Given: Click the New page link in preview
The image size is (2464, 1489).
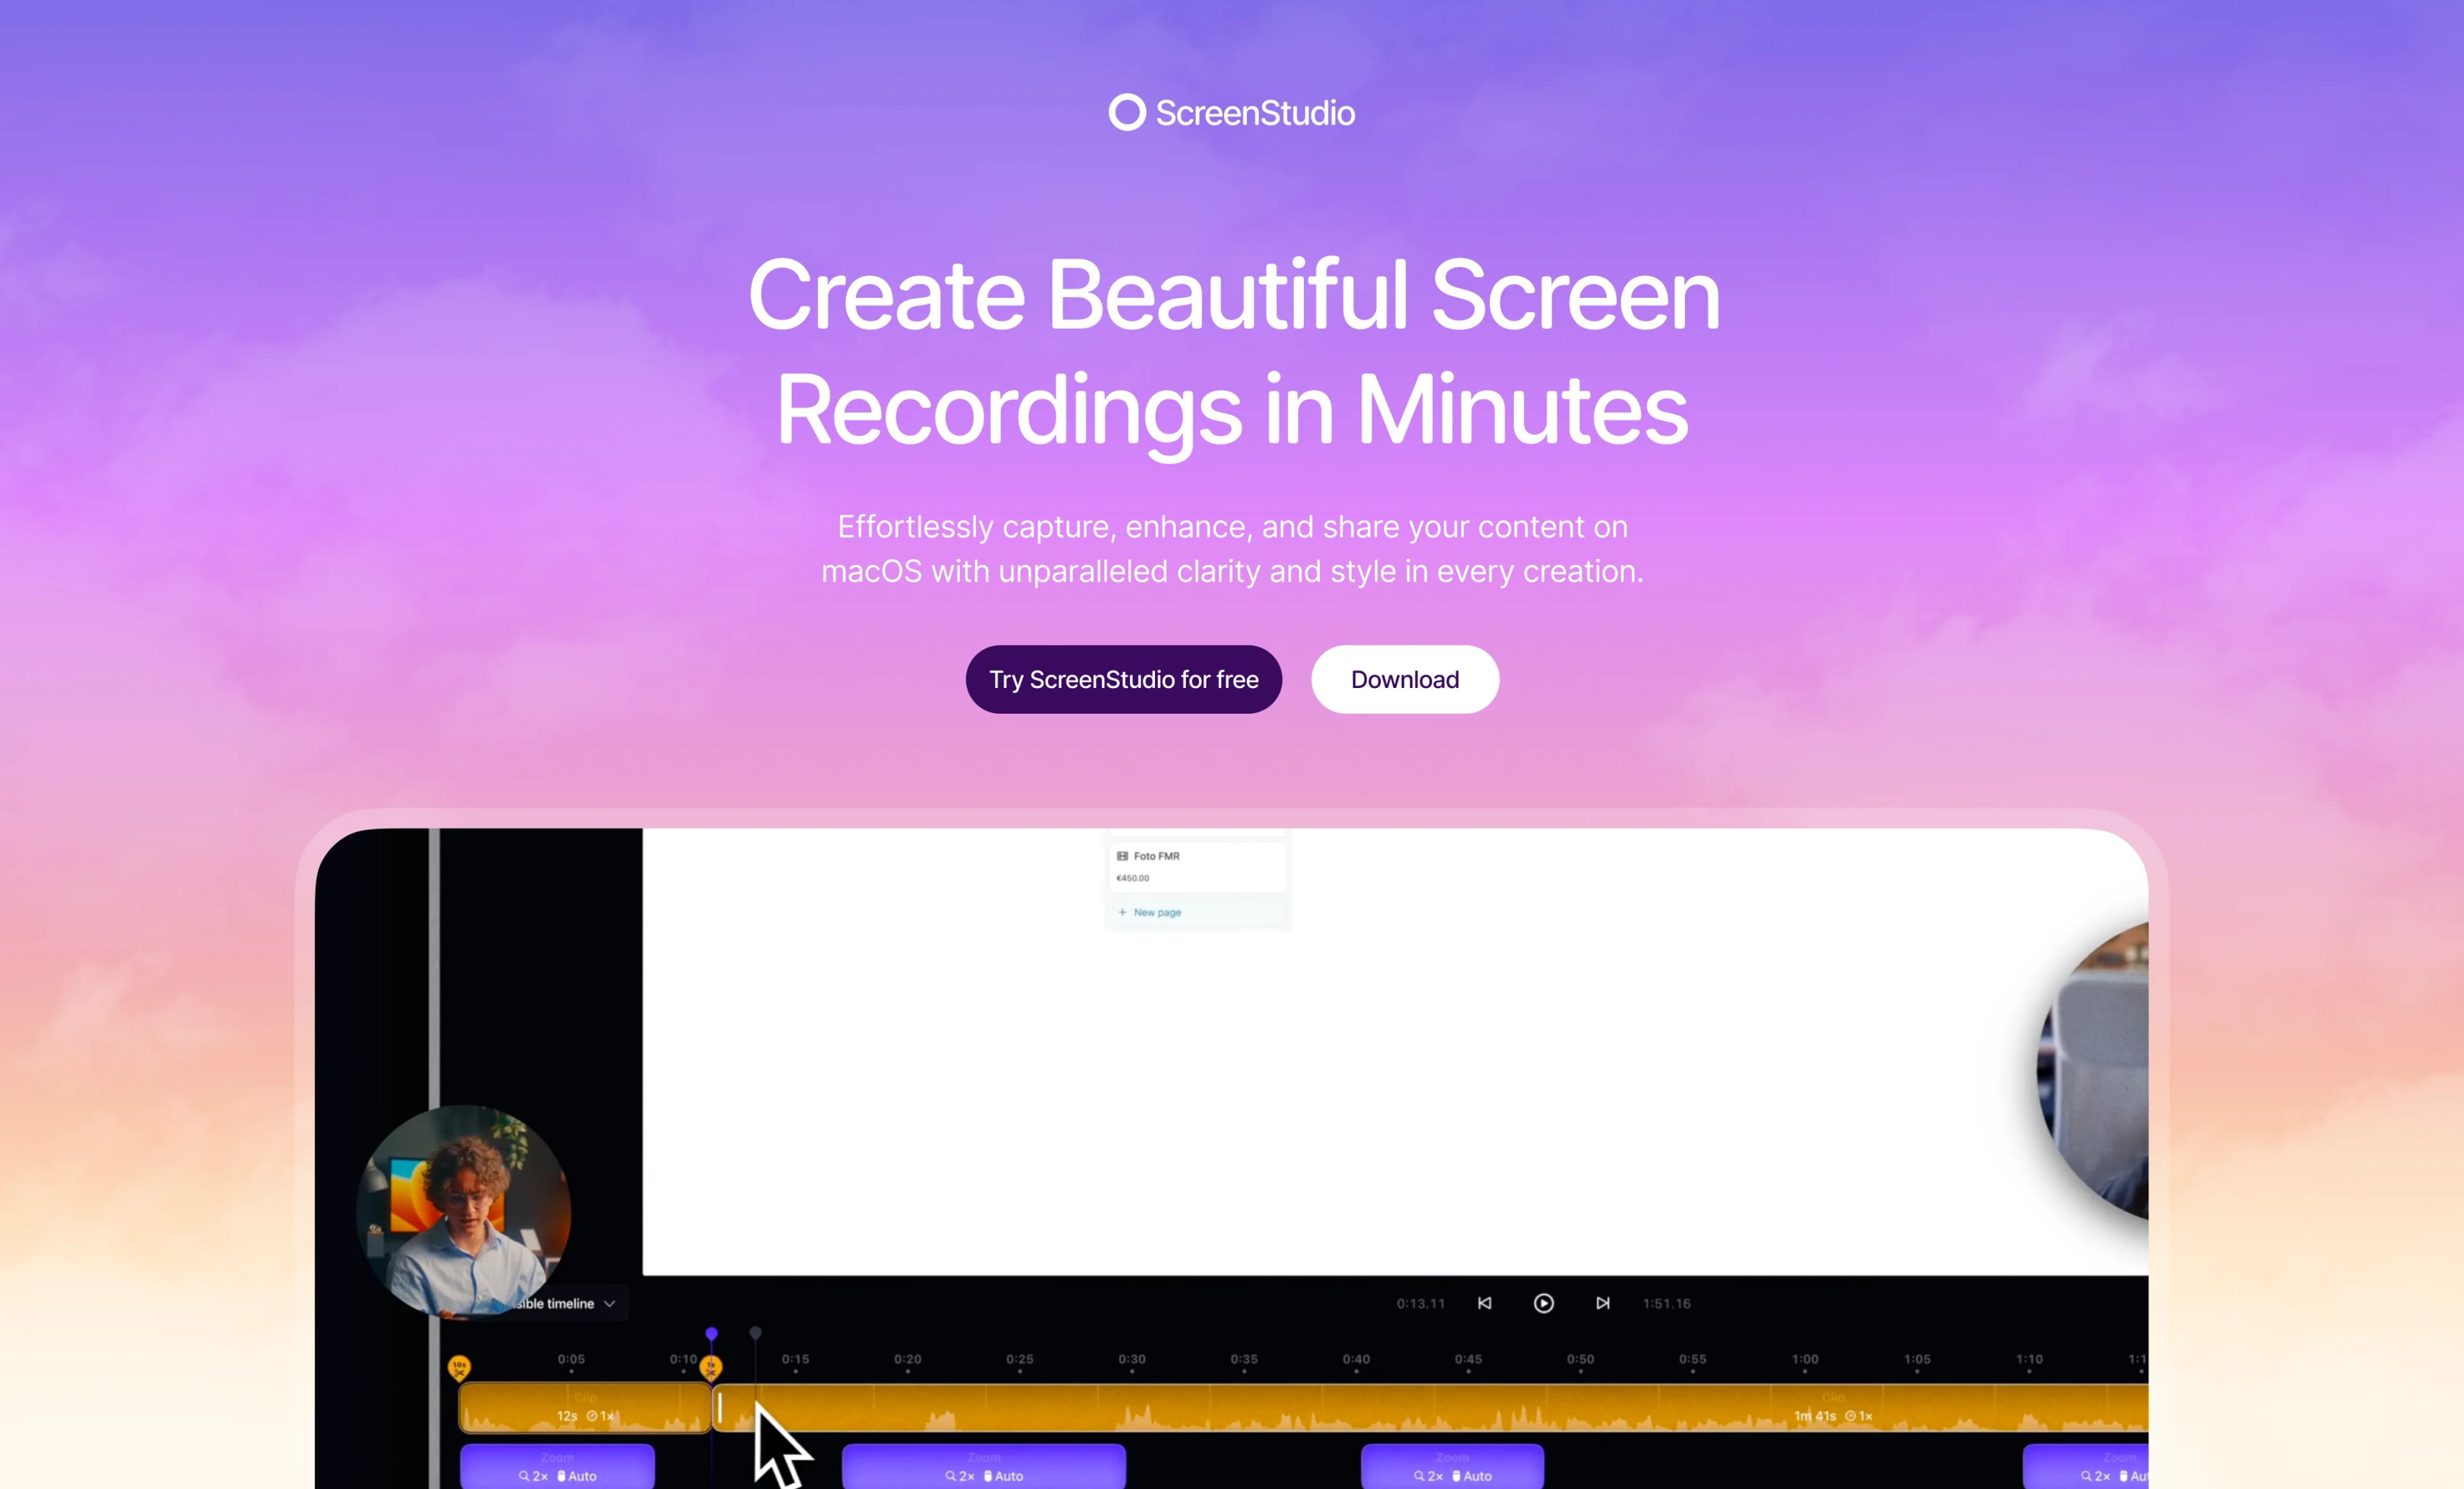Looking at the screenshot, I should [x=1156, y=913].
